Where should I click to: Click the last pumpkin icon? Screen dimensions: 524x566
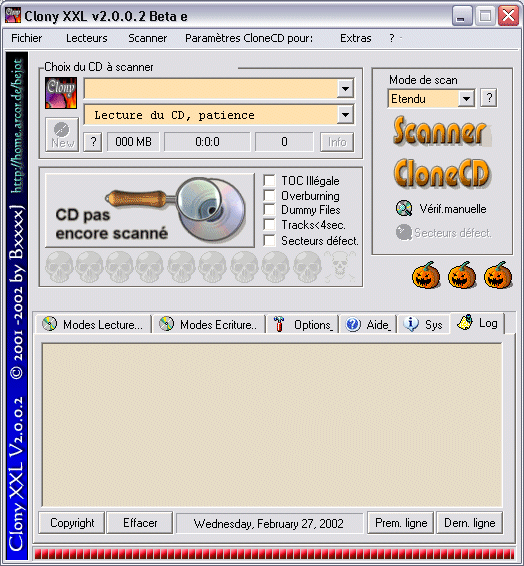(498, 275)
